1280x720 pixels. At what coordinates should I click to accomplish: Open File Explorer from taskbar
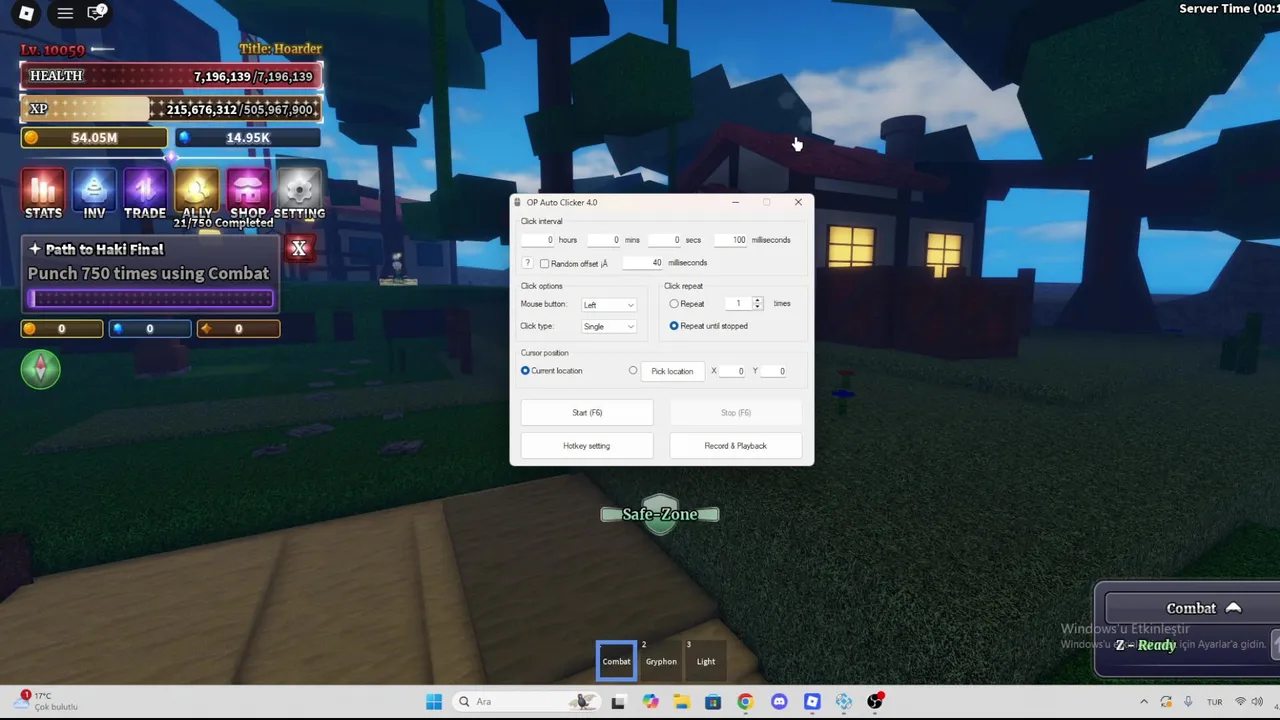coord(681,702)
